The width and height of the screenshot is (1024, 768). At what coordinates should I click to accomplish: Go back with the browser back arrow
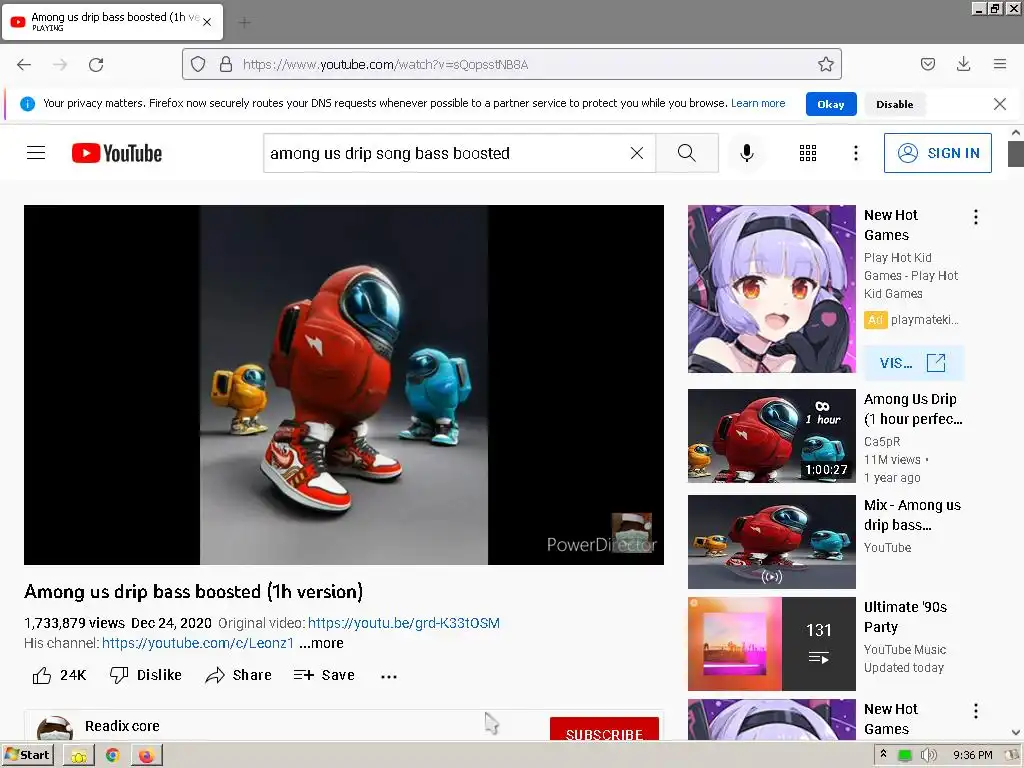pos(24,65)
